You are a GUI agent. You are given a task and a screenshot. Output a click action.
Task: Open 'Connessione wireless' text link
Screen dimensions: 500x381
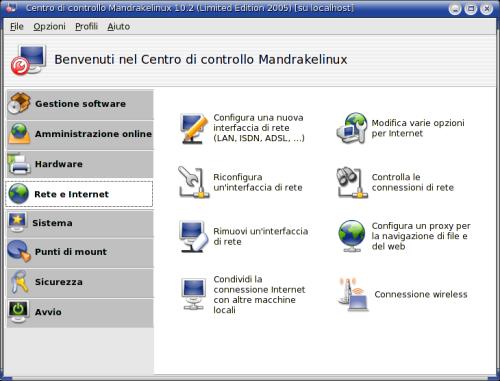click(x=421, y=294)
